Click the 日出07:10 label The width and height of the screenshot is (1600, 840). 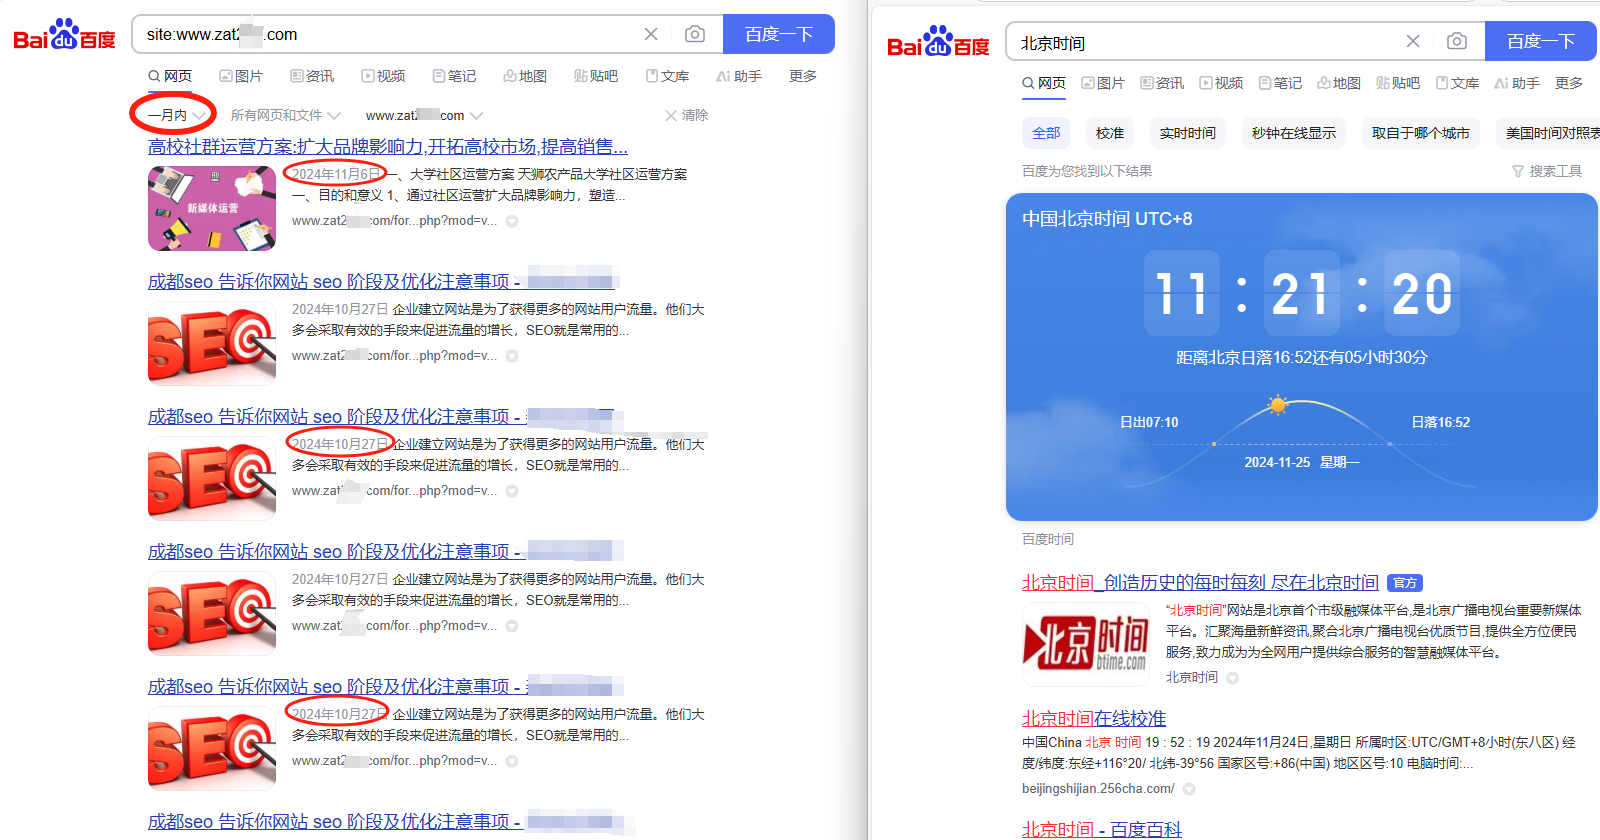(1149, 422)
